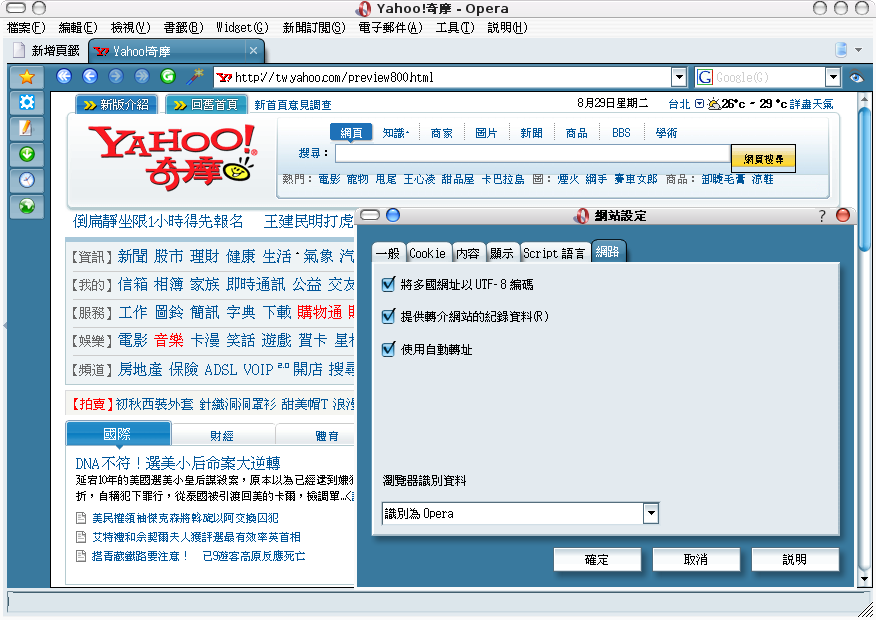This screenshot has width=876, height=620.
Task: Open headline DNA不符！選美小后命案大逆轉
Action: 178,463
